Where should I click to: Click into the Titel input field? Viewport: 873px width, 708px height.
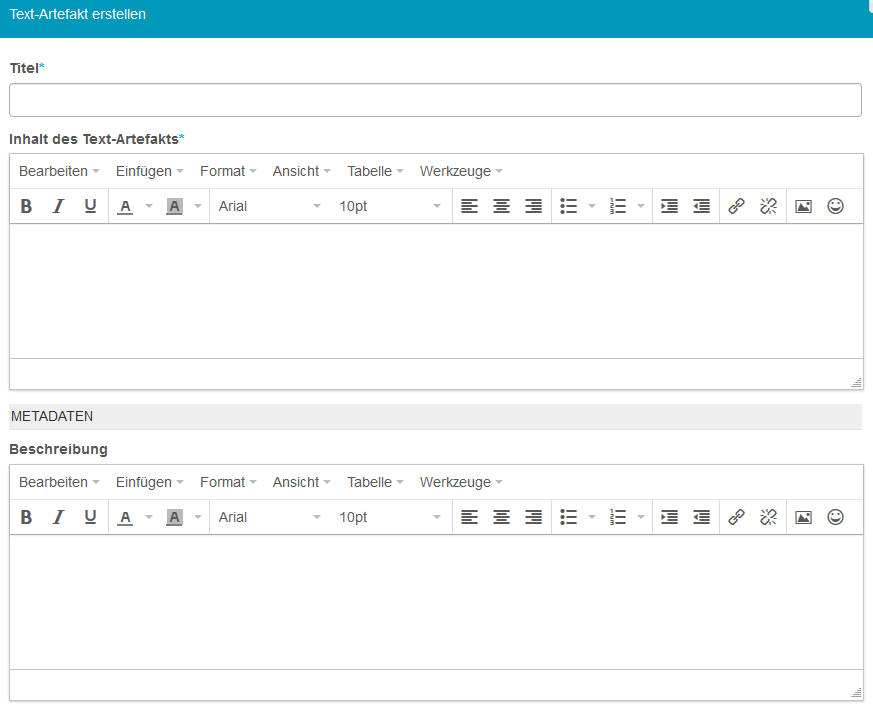point(435,100)
